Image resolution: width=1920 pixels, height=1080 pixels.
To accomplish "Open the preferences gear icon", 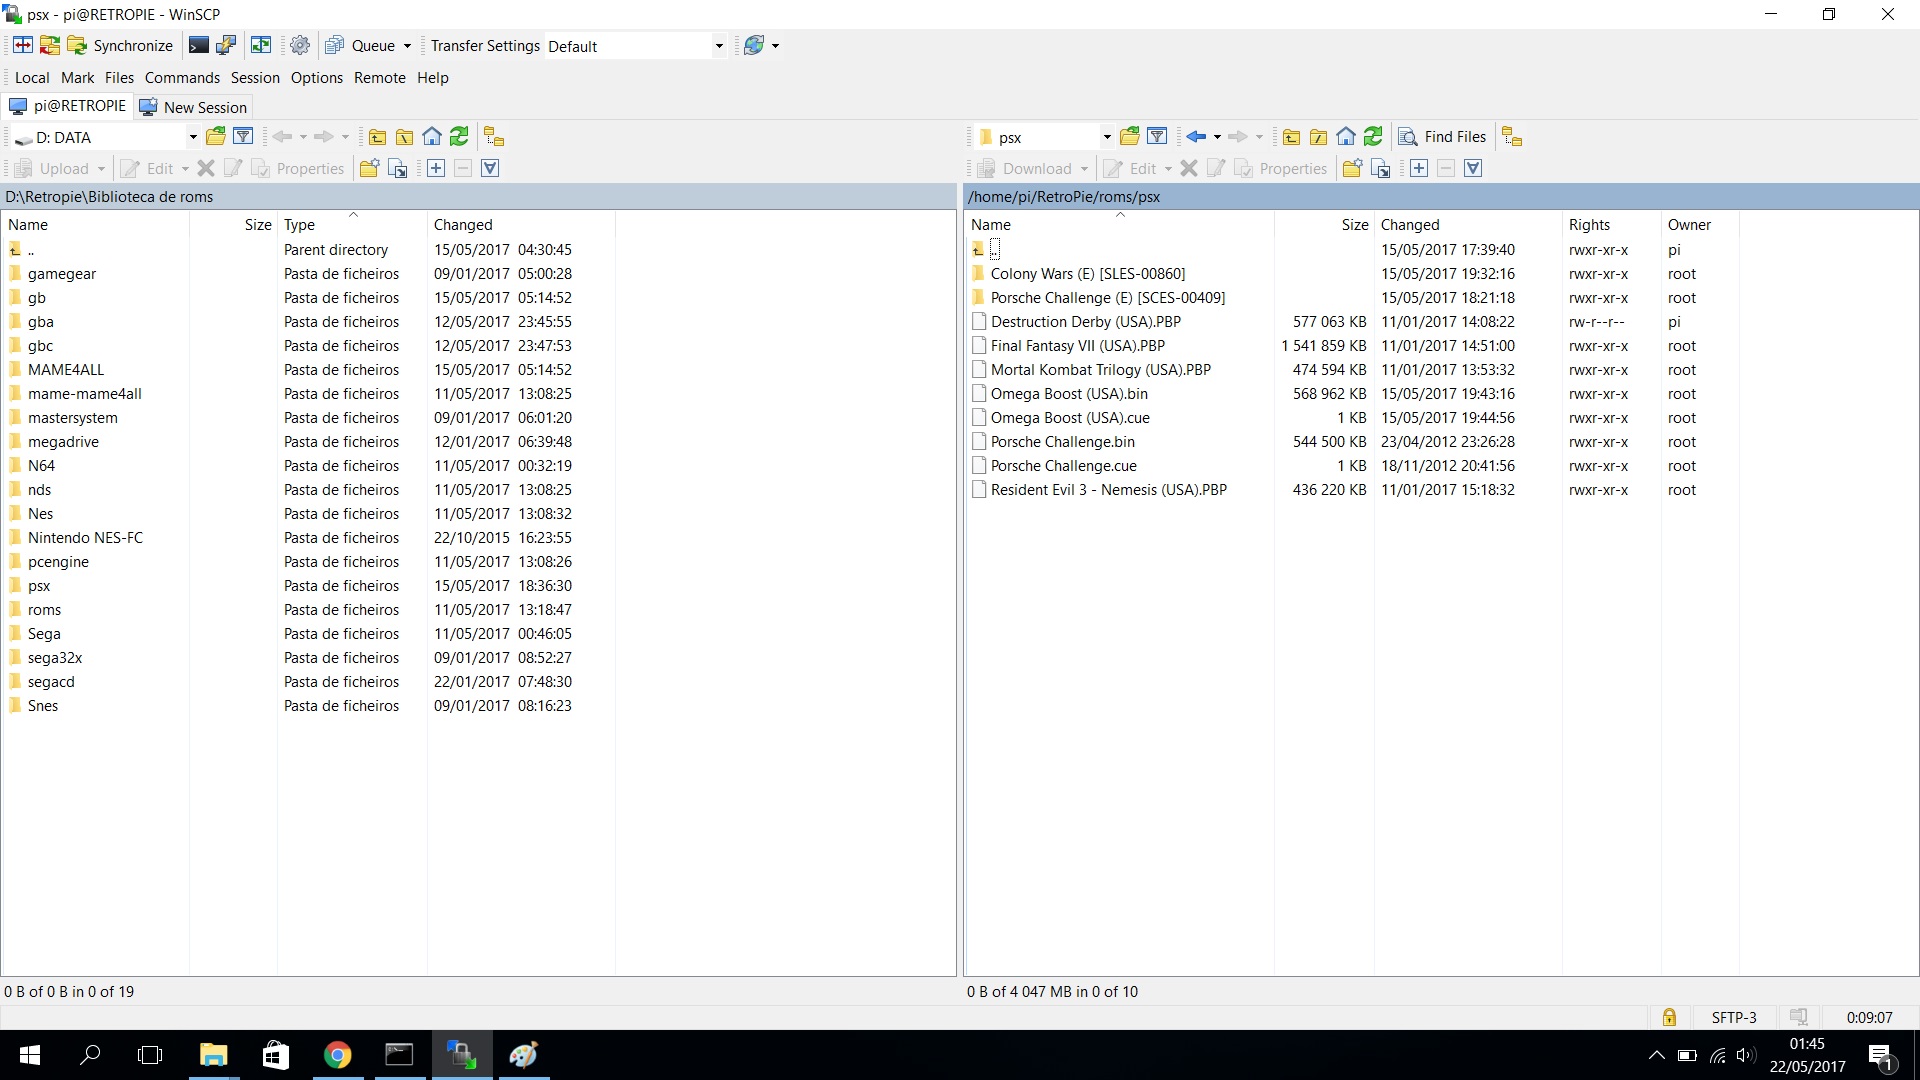I will pos(299,46).
